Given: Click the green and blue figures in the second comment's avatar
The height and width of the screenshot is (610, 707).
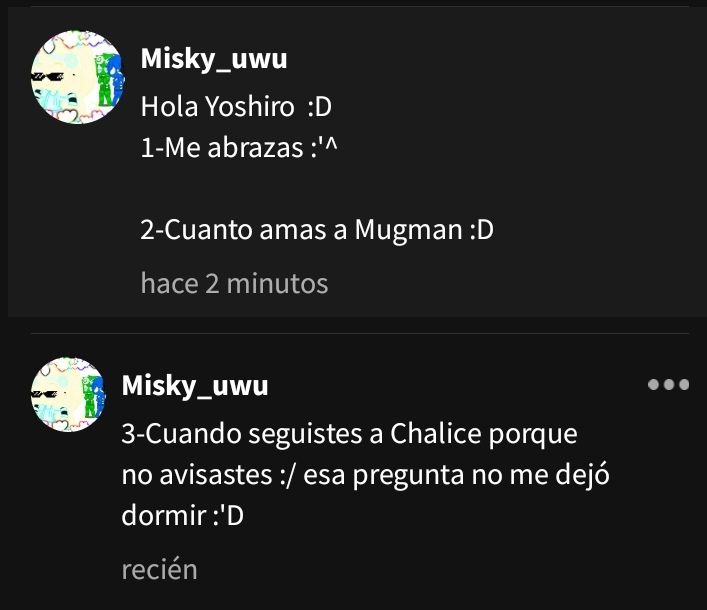Looking at the screenshot, I should [93, 397].
